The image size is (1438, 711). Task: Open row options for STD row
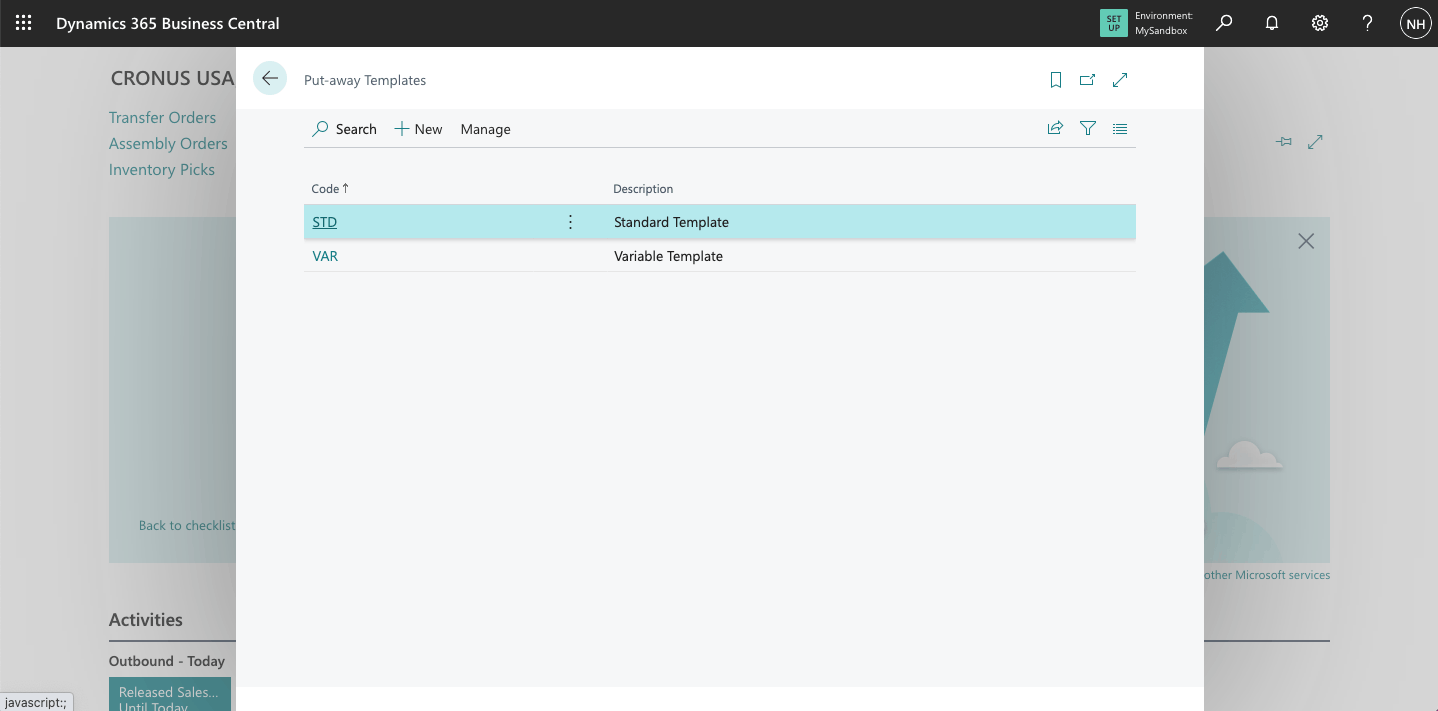[x=571, y=222]
